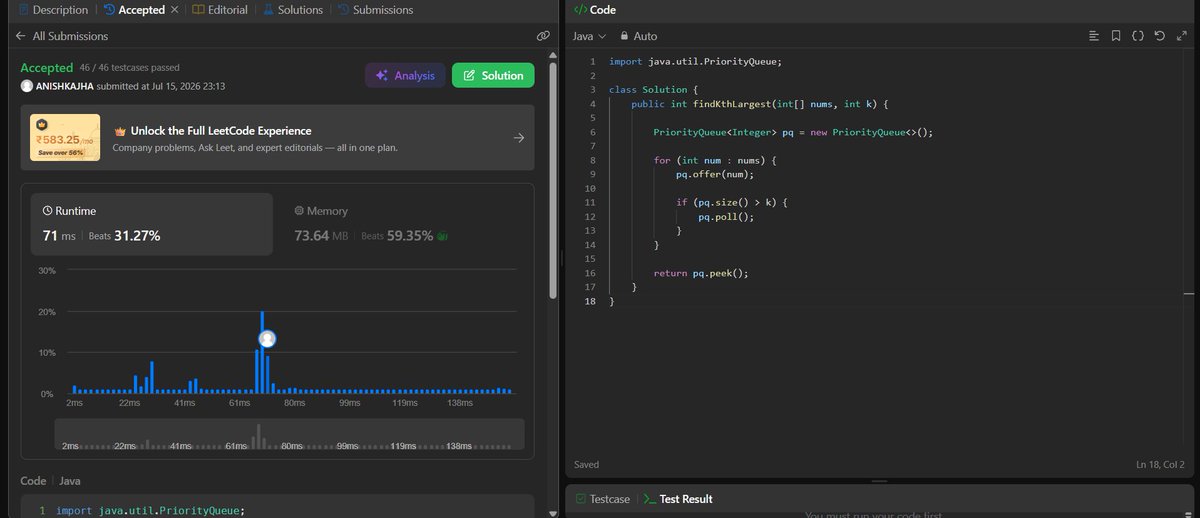Click the user avatar marker on runtime chart
The width and height of the screenshot is (1200, 518).
(267, 339)
